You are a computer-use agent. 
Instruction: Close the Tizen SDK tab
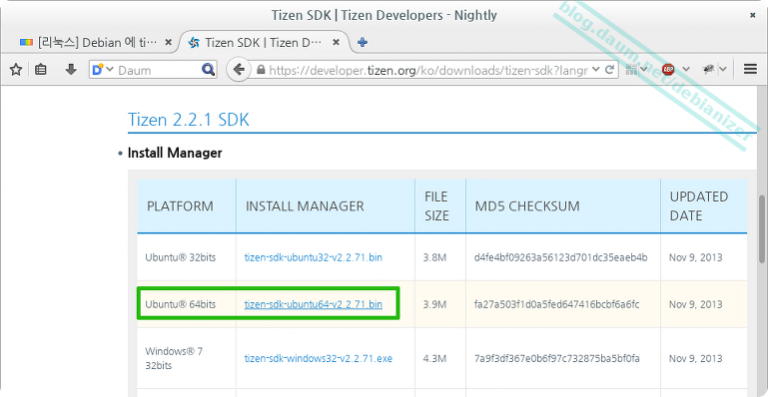(336, 43)
